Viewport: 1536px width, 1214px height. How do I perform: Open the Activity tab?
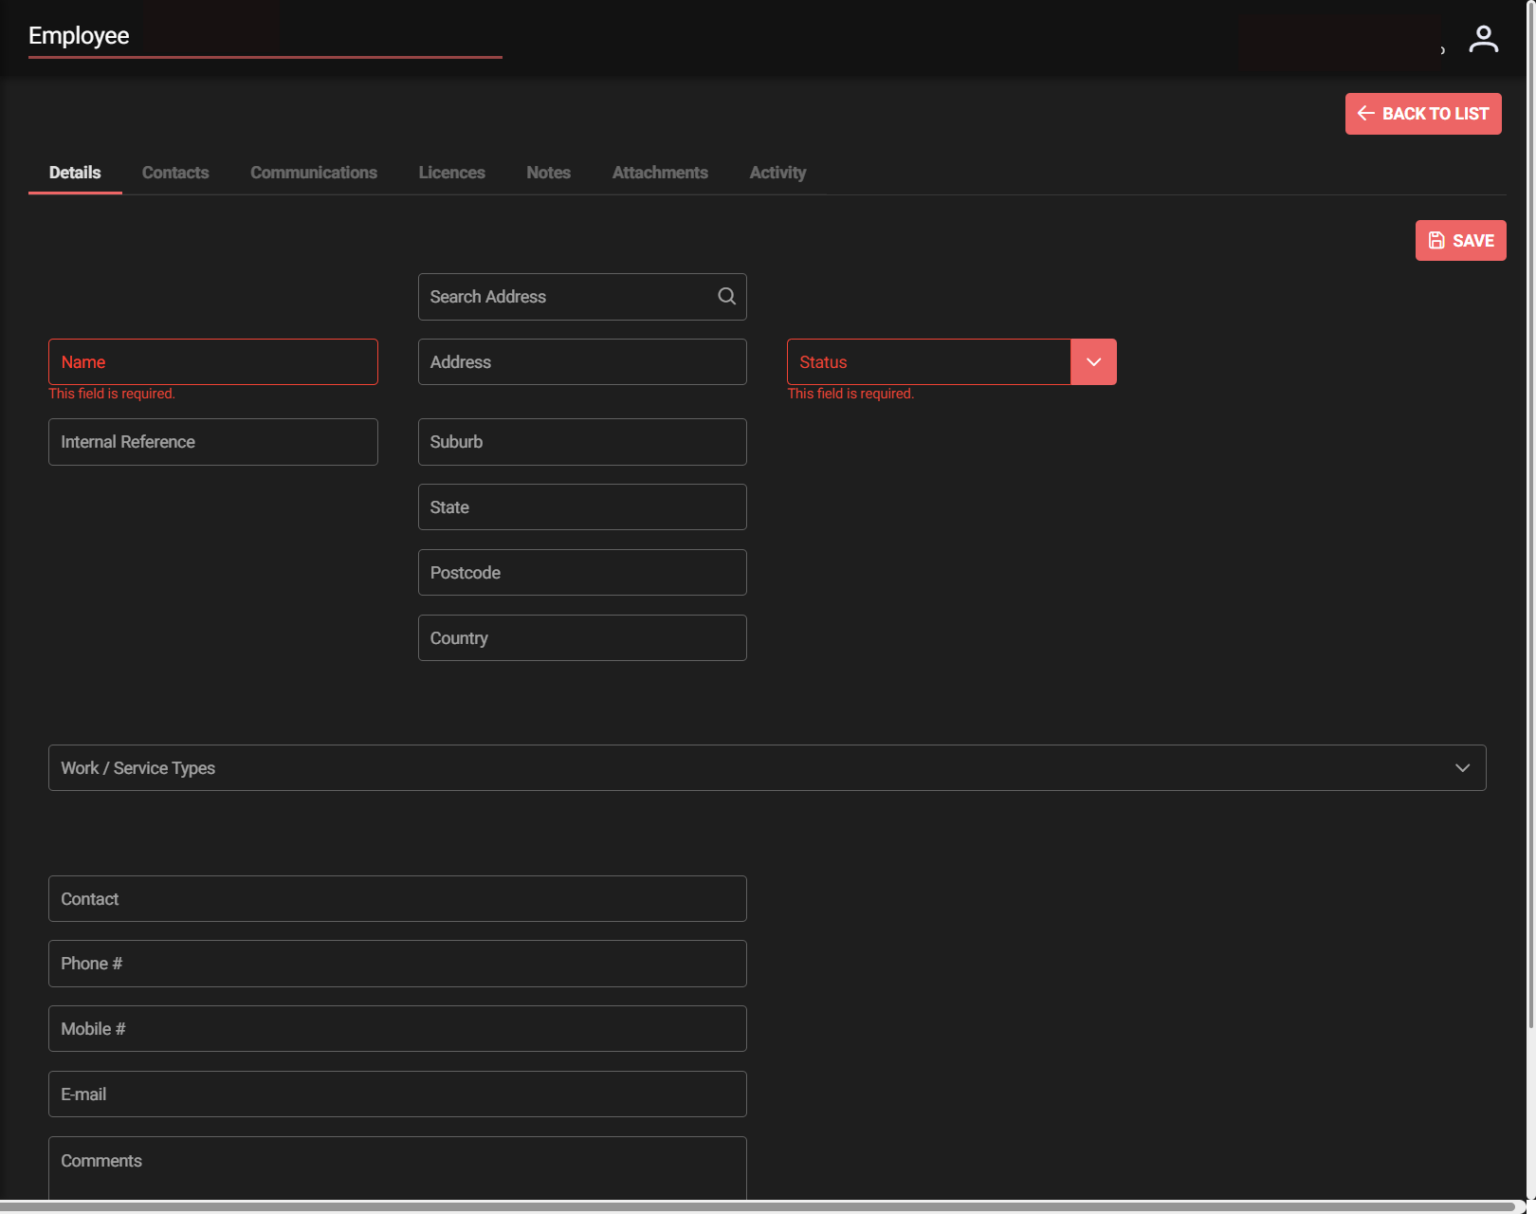click(777, 172)
